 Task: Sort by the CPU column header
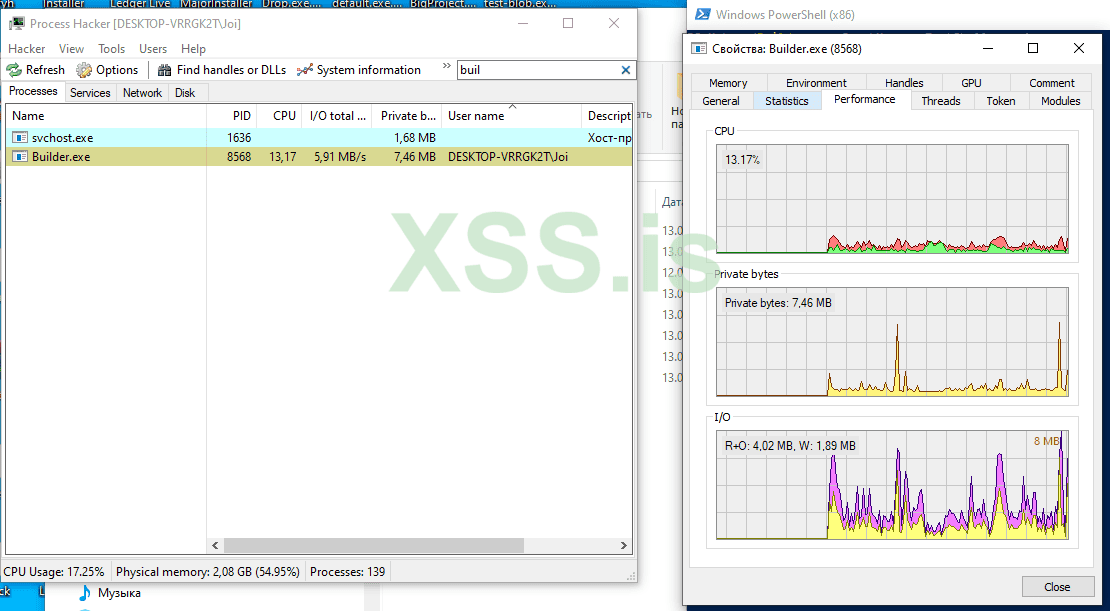(279, 115)
